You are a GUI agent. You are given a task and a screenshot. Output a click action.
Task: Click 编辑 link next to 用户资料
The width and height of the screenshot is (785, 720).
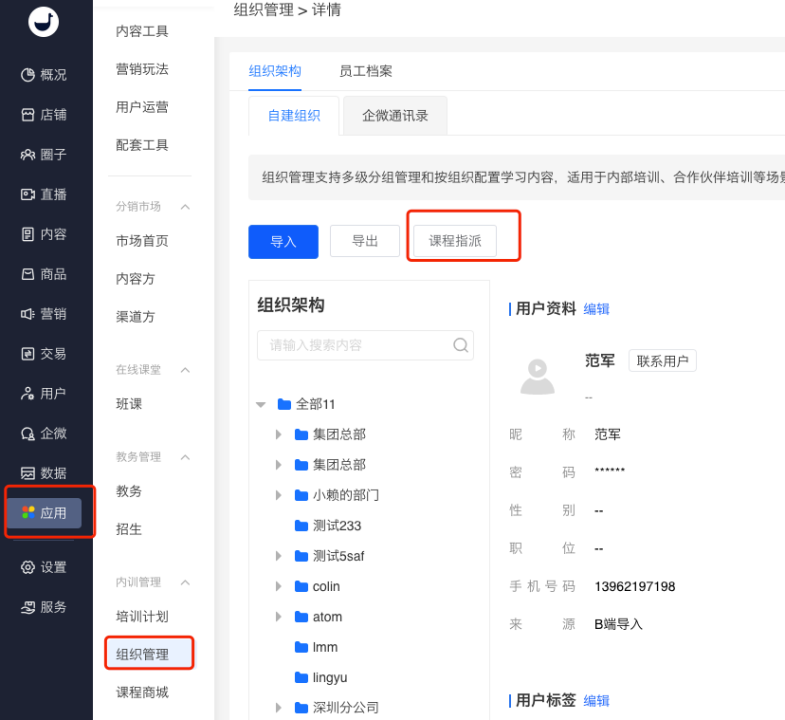pos(596,309)
